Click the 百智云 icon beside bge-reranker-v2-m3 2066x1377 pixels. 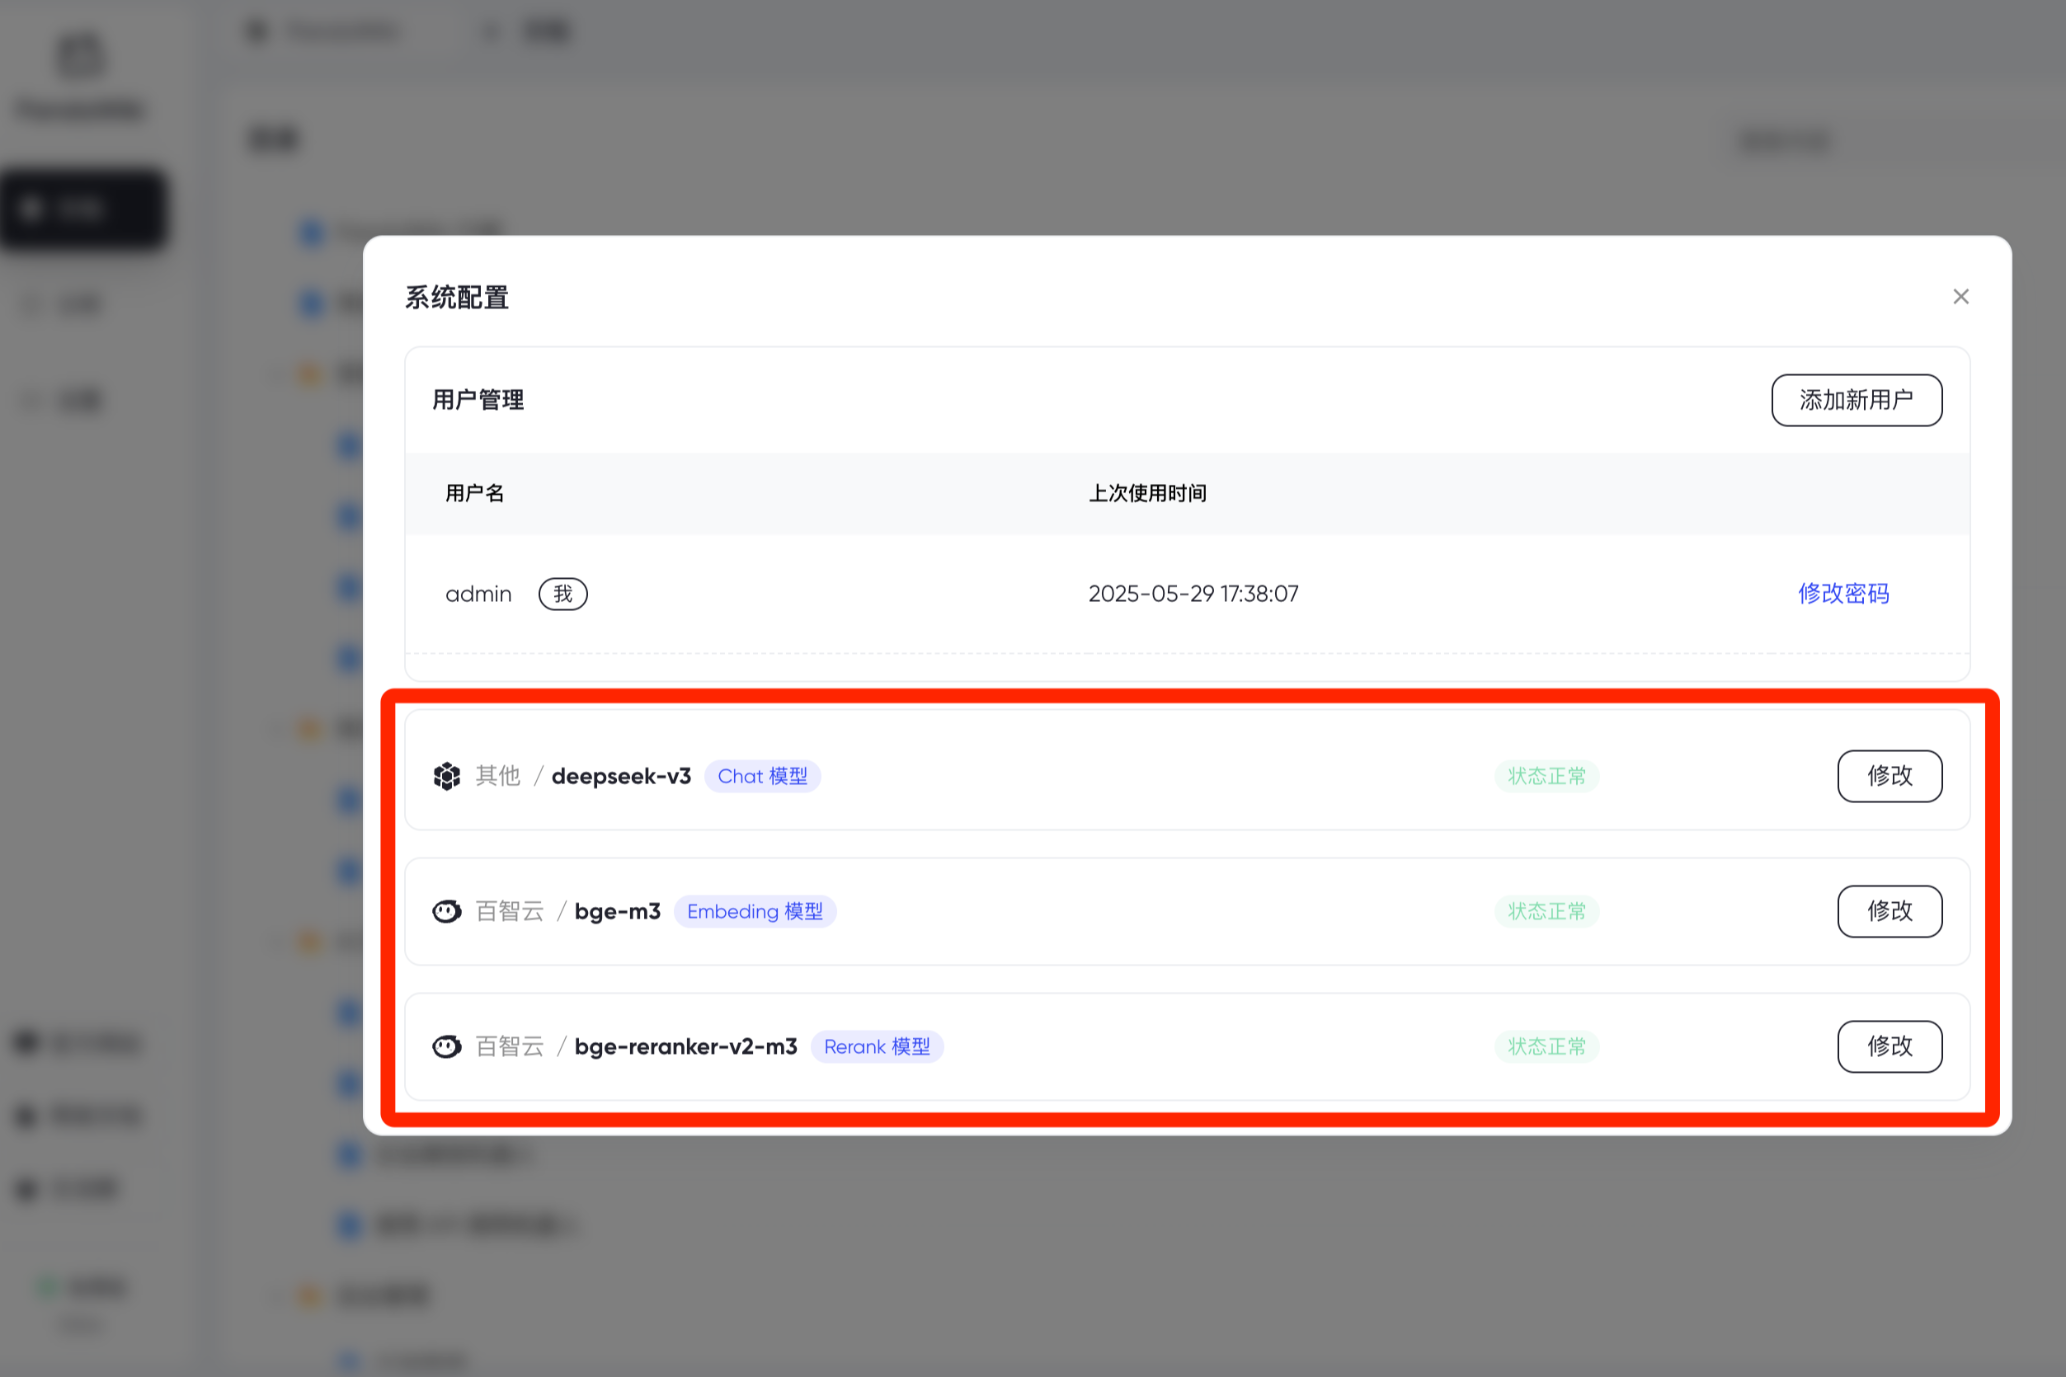pos(446,1046)
